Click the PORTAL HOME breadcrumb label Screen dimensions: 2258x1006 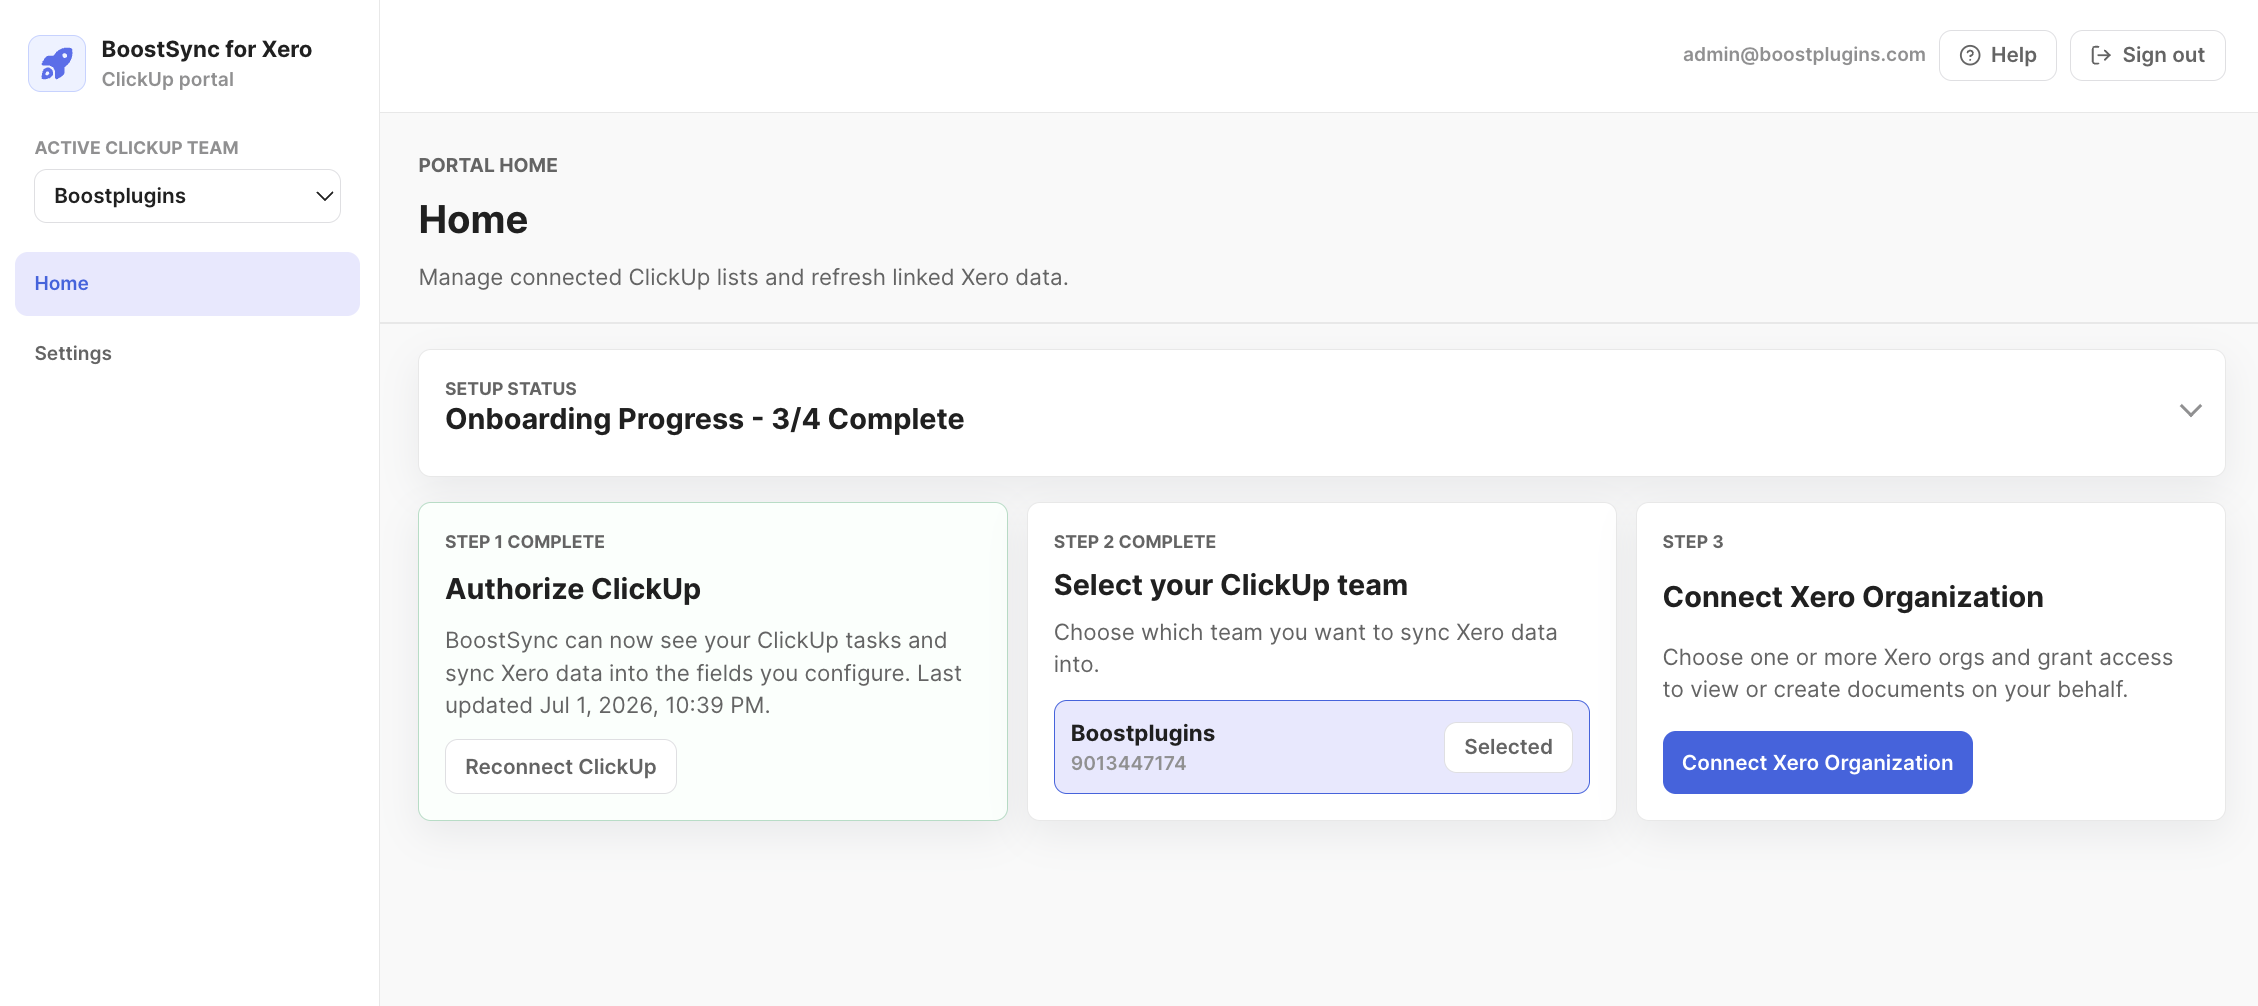pyautogui.click(x=488, y=166)
